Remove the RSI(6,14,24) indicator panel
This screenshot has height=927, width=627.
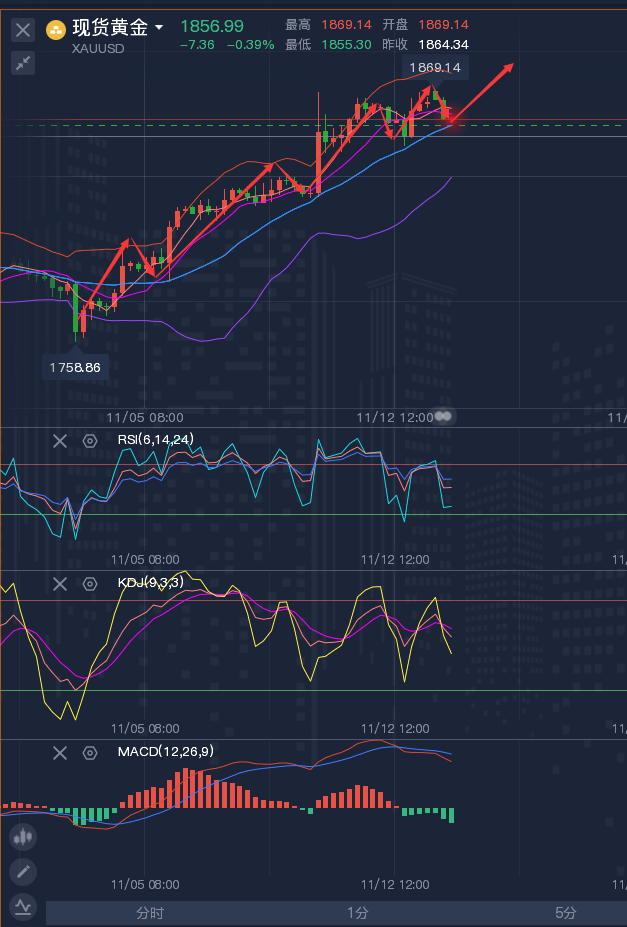60,440
